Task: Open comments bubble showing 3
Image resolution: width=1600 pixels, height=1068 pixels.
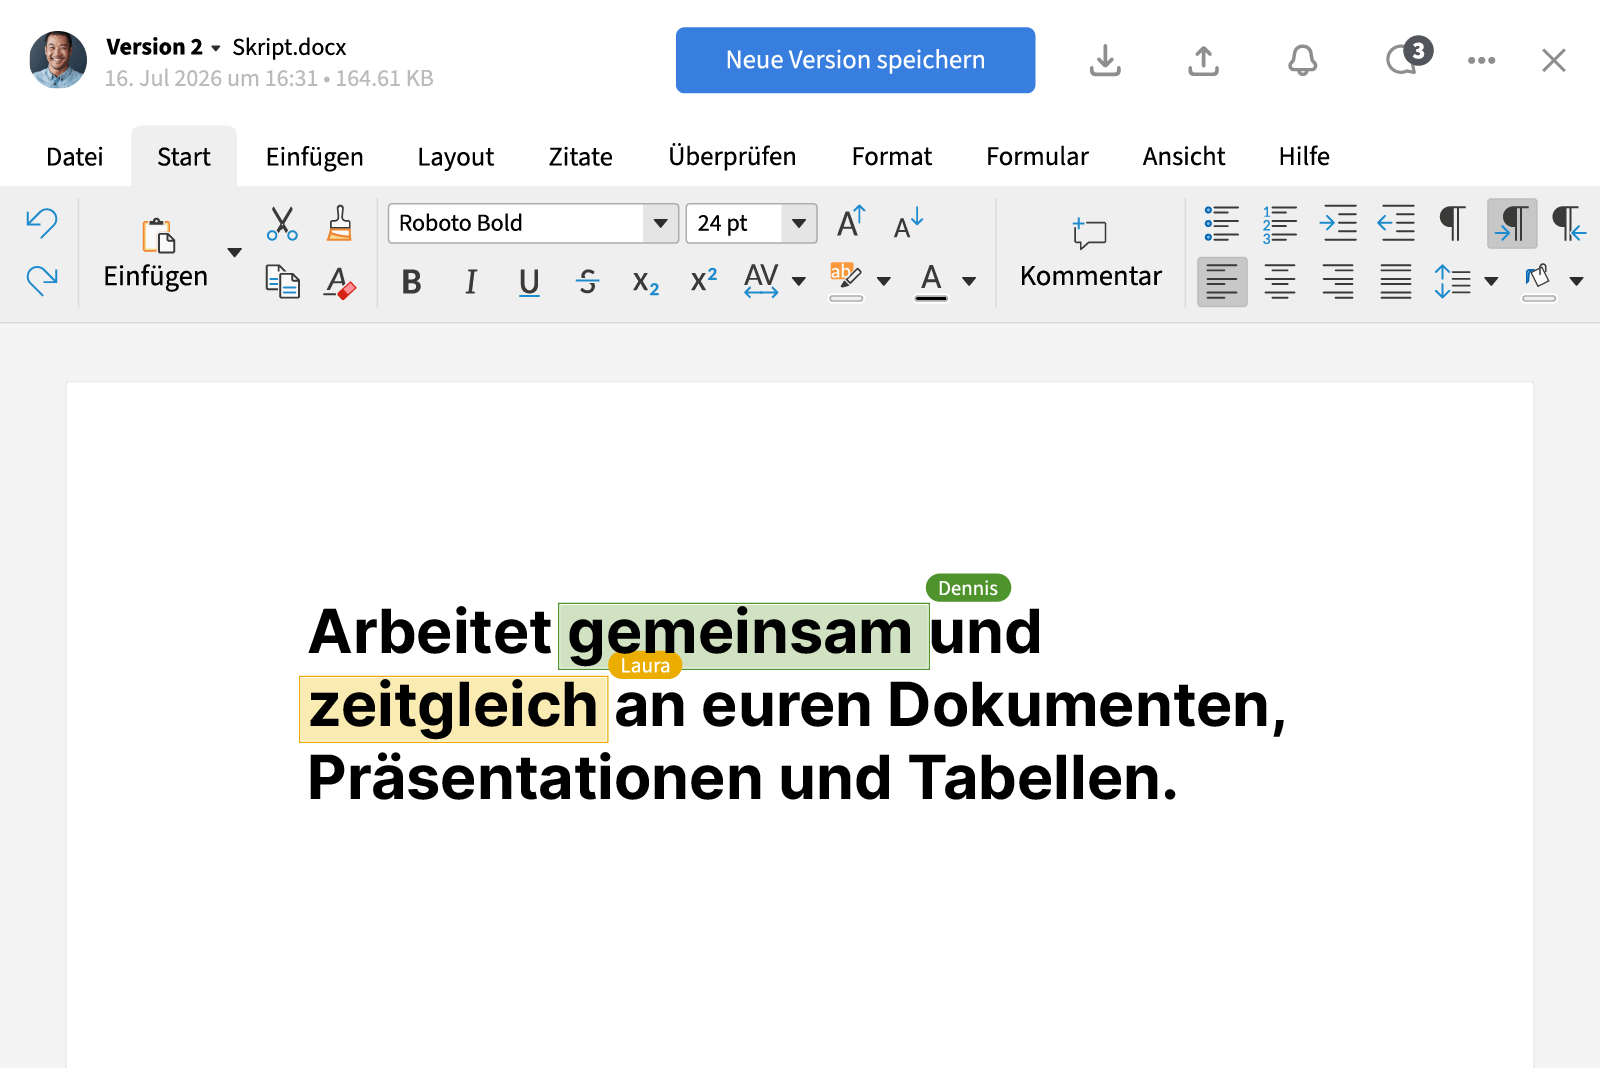Action: 1405,60
